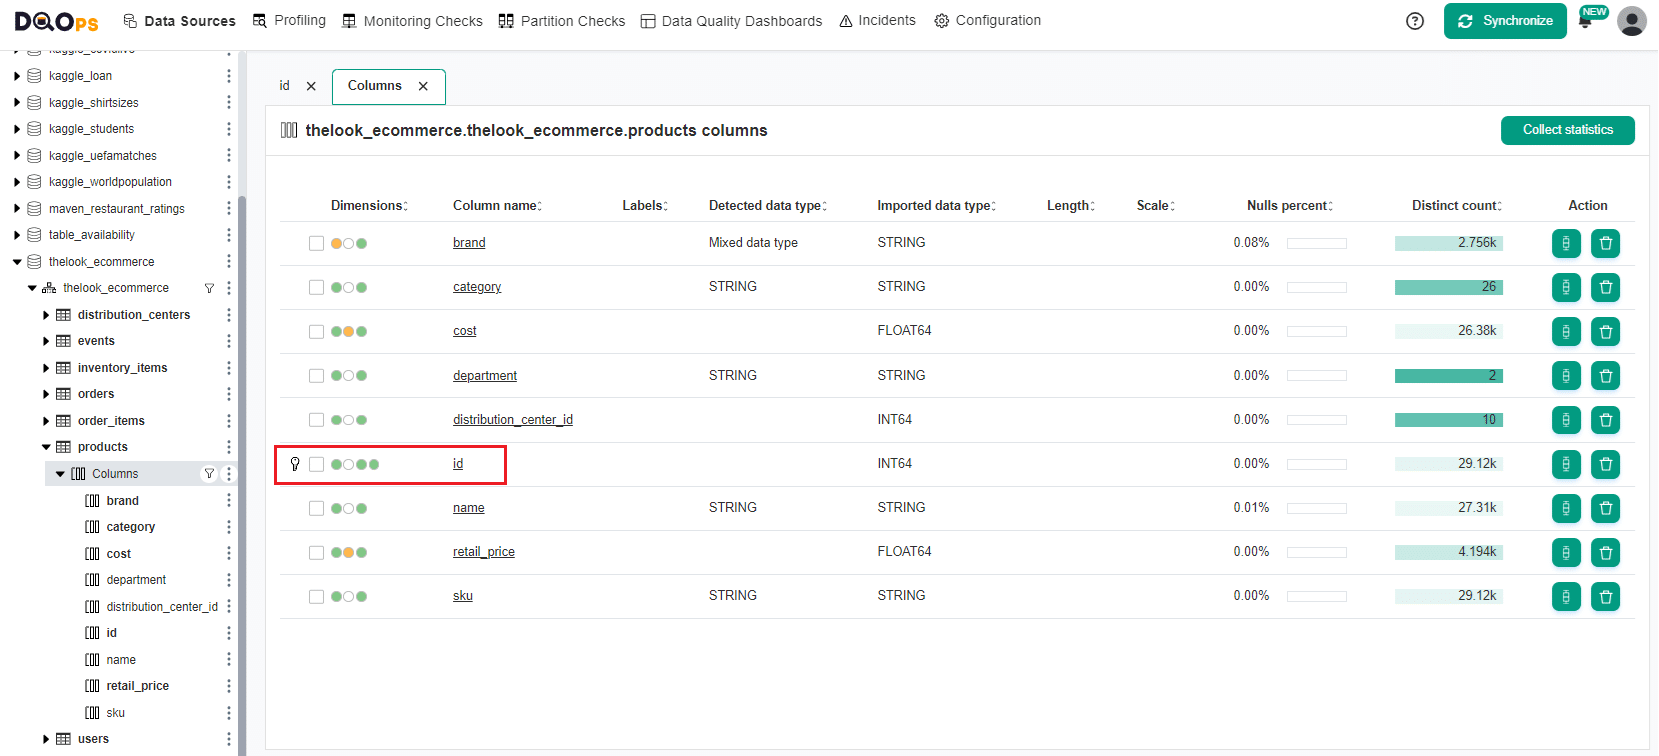Switch to the id tab
The image size is (1659, 756).
click(285, 86)
